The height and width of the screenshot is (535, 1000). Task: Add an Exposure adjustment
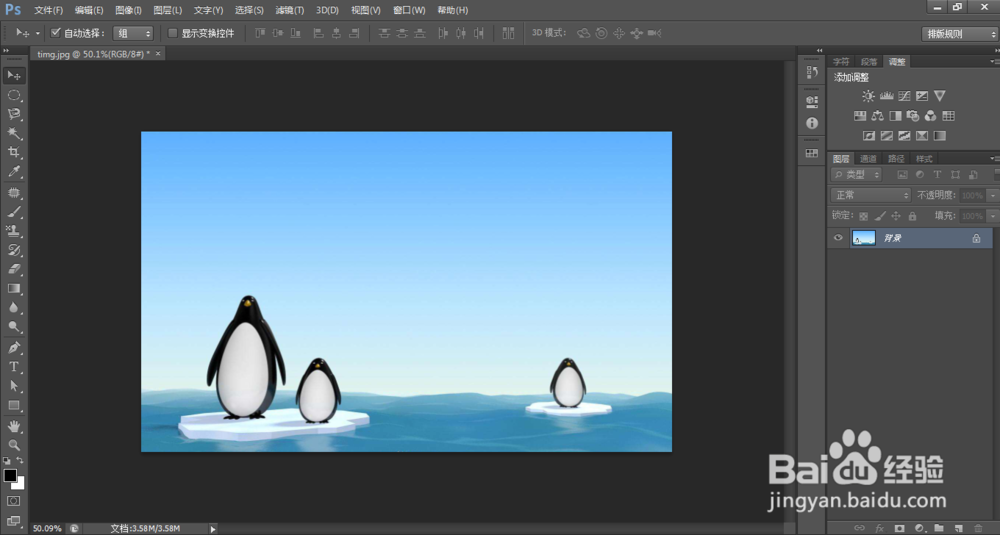click(x=922, y=96)
